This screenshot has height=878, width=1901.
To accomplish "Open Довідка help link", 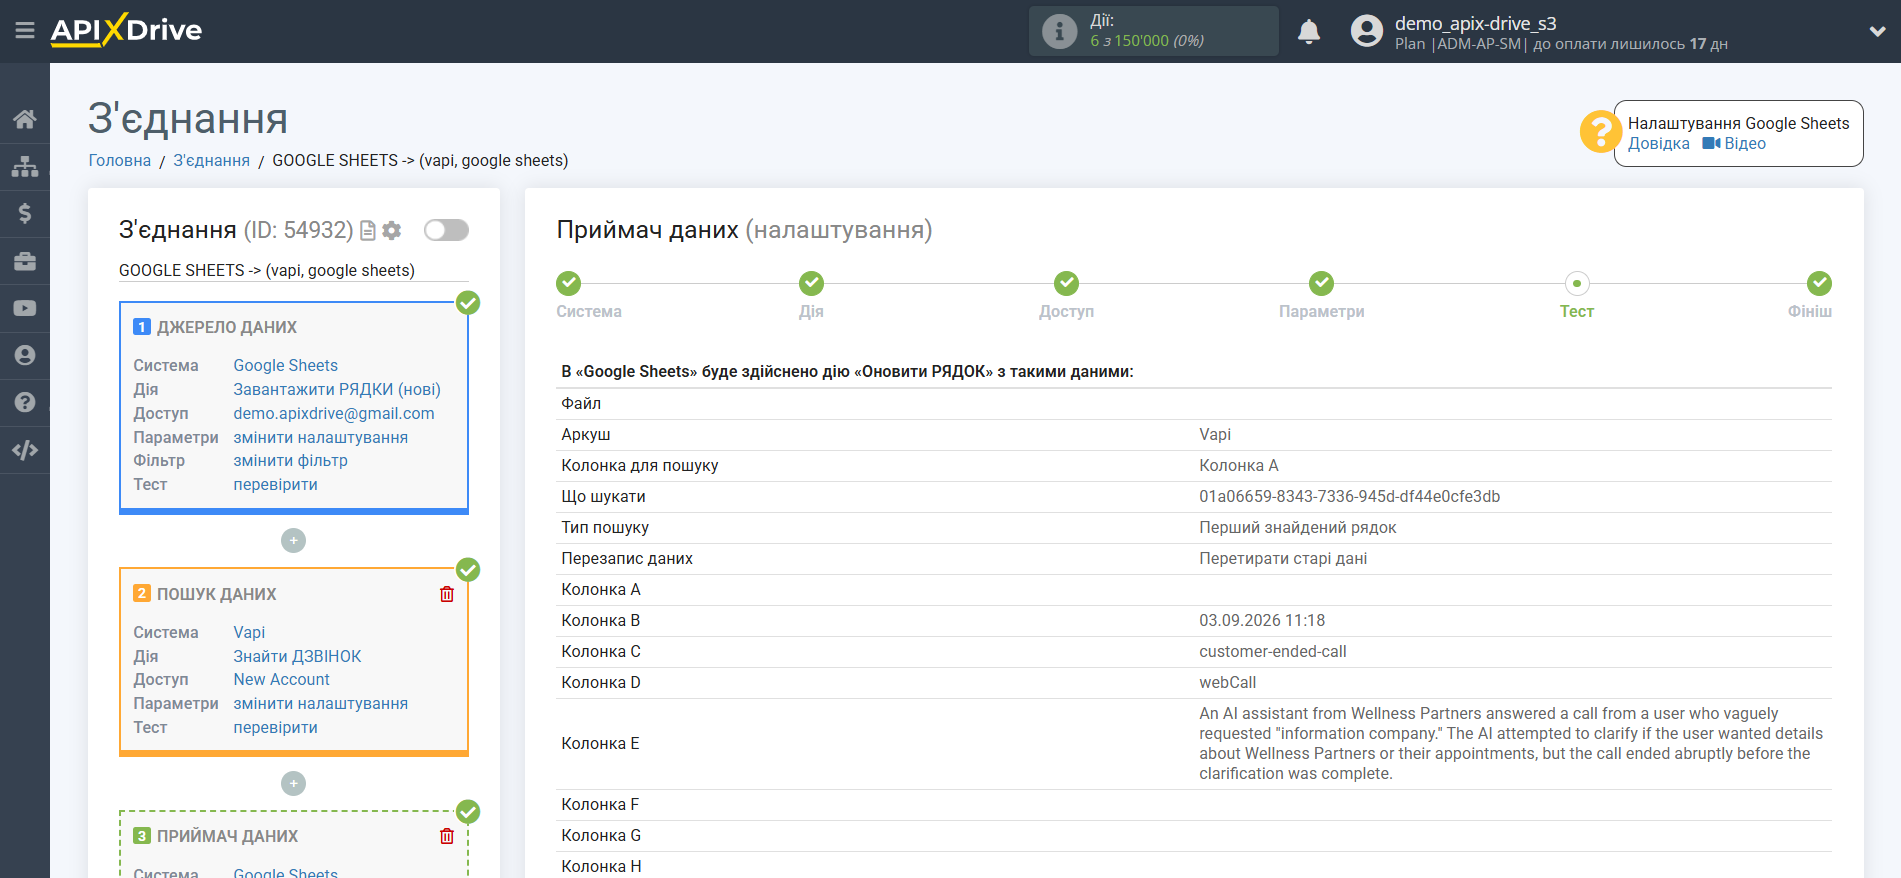I will coord(1658,144).
